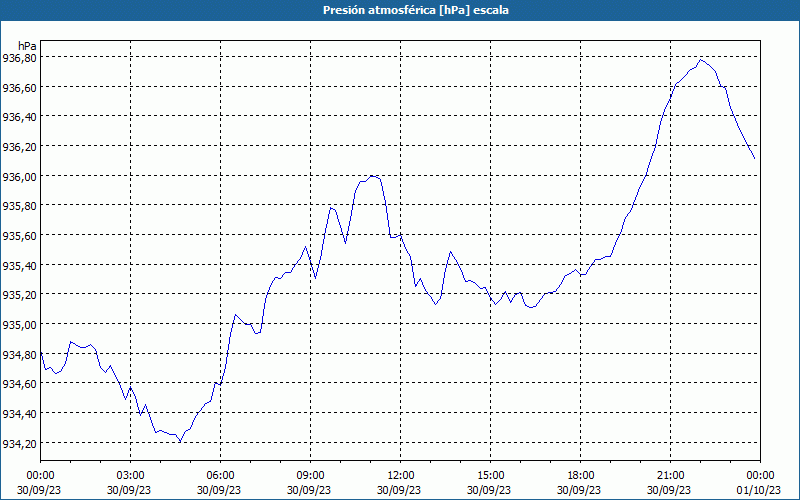Click the 15:00 time axis label
This screenshot has height=500, width=800.
point(490,476)
